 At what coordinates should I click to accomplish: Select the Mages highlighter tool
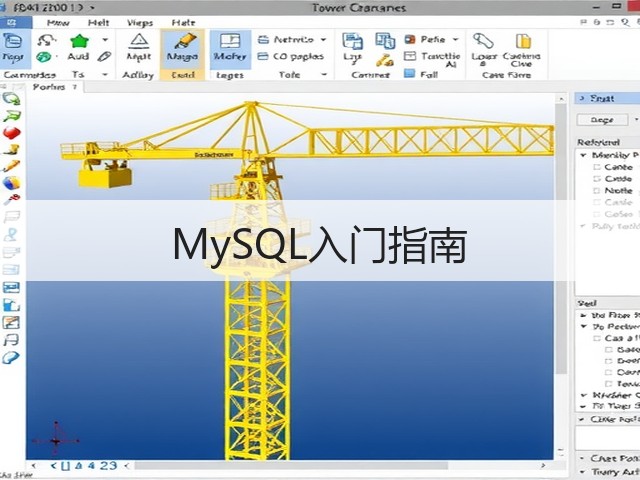point(182,48)
